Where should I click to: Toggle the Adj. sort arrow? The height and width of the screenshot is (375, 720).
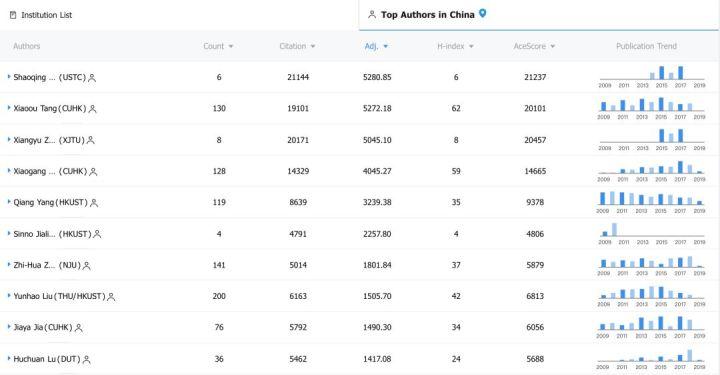pyautogui.click(x=385, y=46)
